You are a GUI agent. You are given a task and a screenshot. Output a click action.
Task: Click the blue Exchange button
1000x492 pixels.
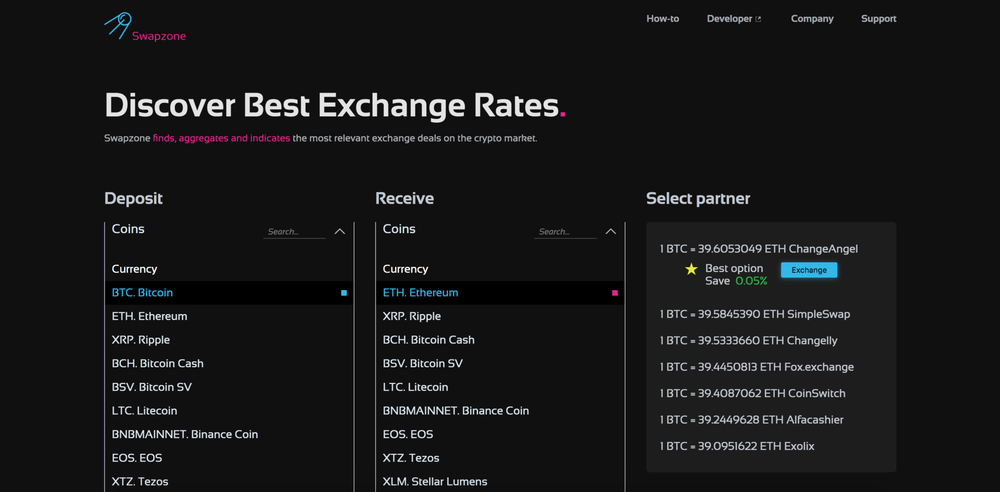click(x=809, y=270)
